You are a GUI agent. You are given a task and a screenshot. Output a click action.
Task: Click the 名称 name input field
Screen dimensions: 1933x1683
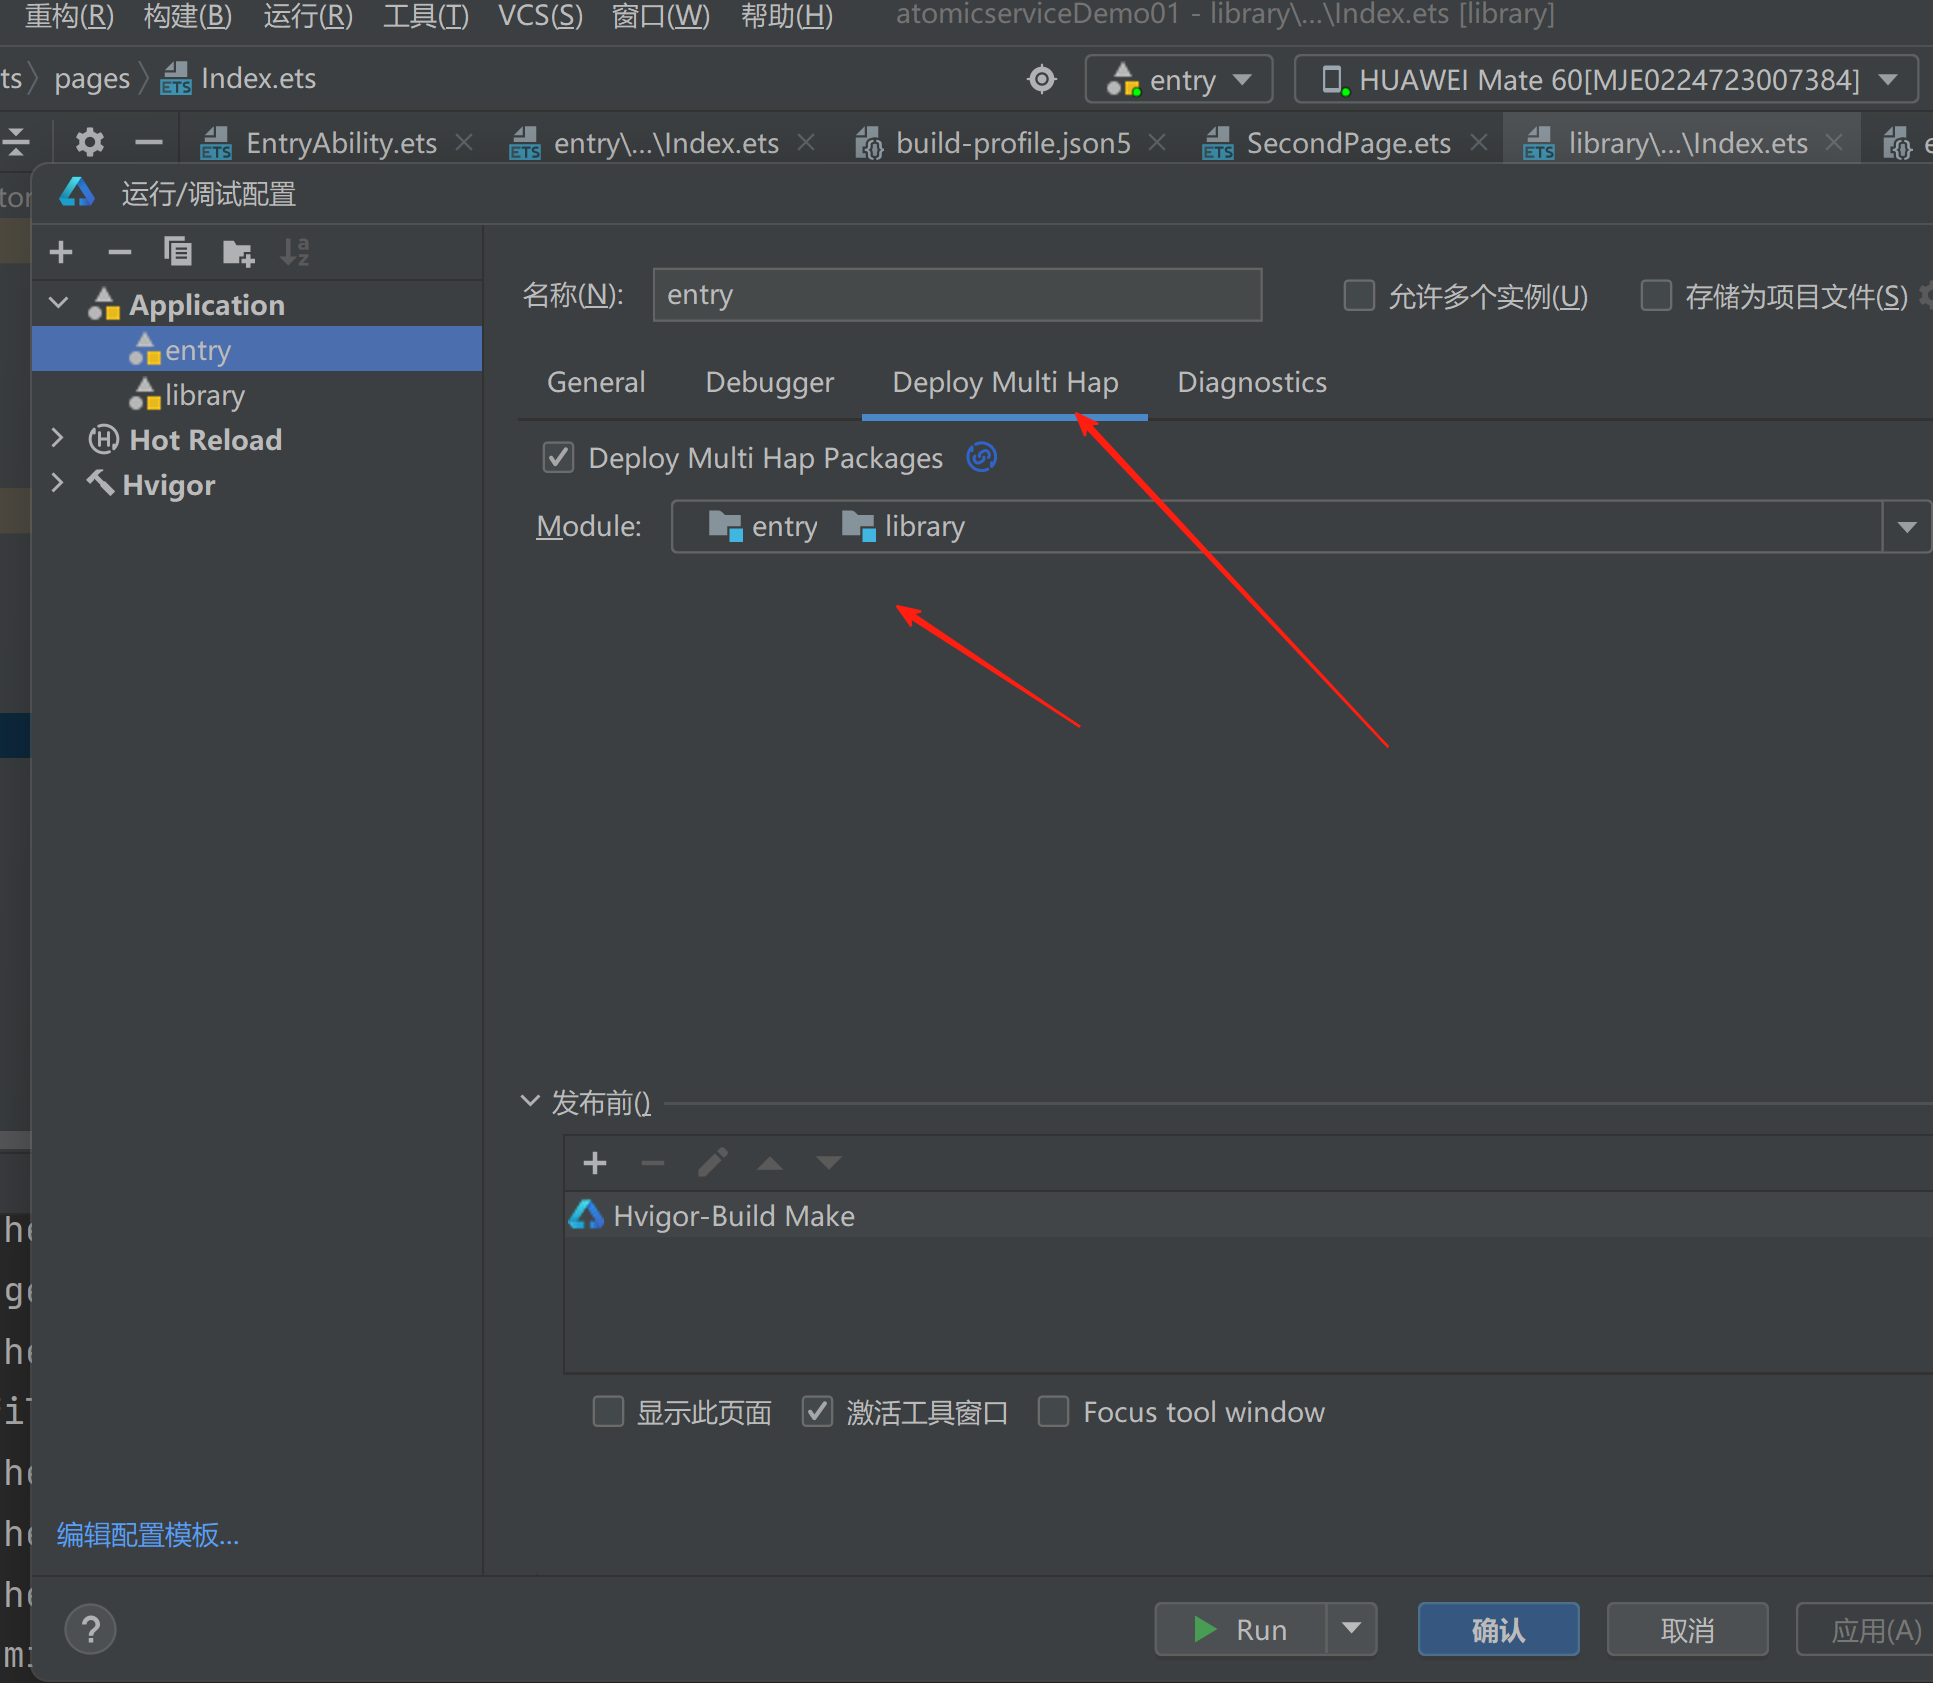(957, 295)
